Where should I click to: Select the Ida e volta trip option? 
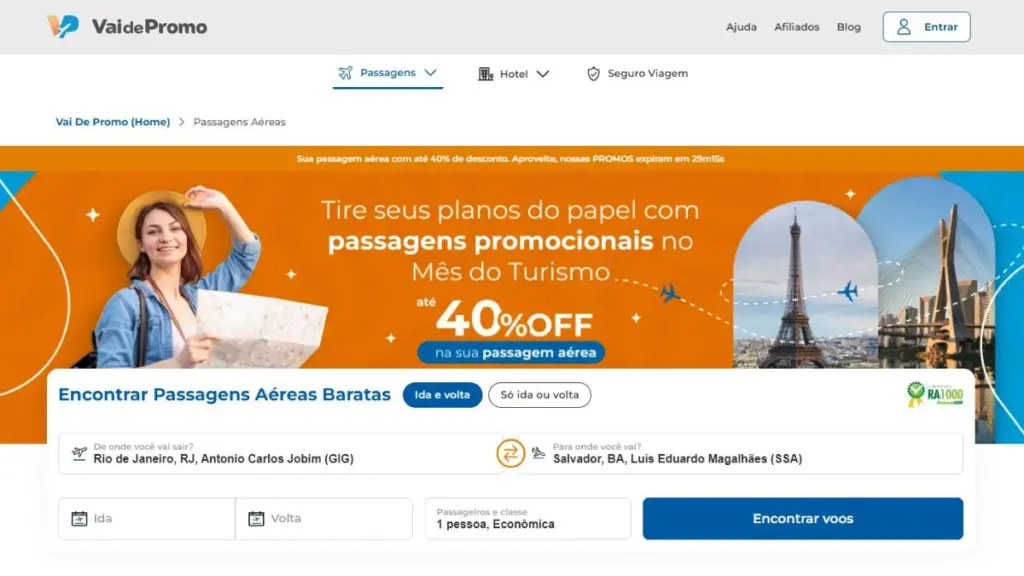coord(442,395)
